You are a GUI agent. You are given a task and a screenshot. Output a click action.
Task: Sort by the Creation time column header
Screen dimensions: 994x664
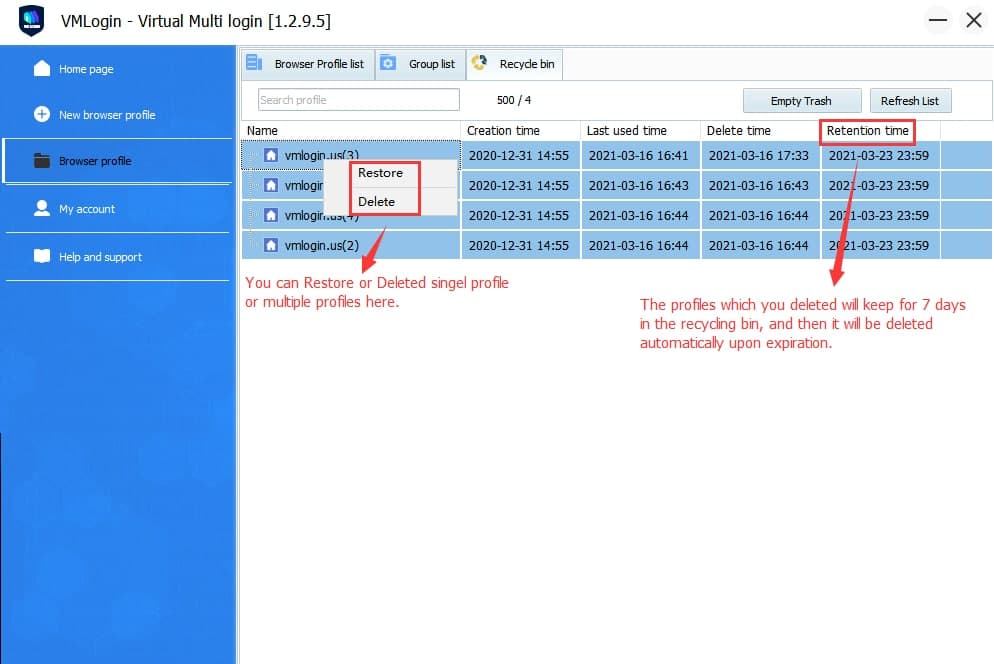pyautogui.click(x=503, y=131)
